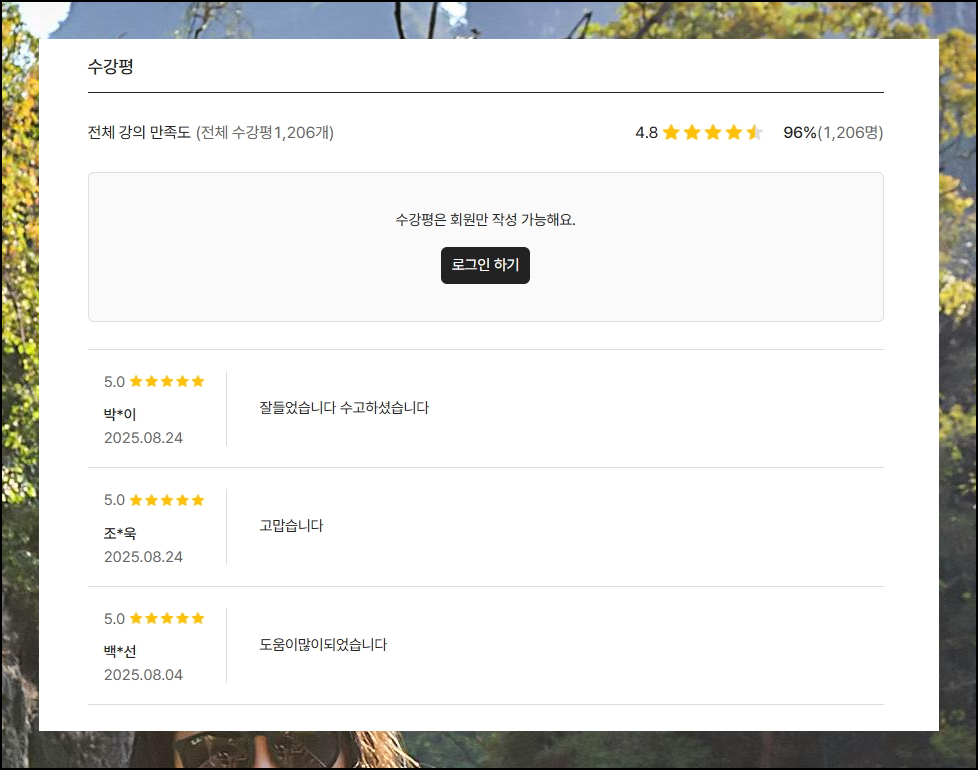Click the 로그인 하기 button
978x770 pixels.
tap(485, 265)
